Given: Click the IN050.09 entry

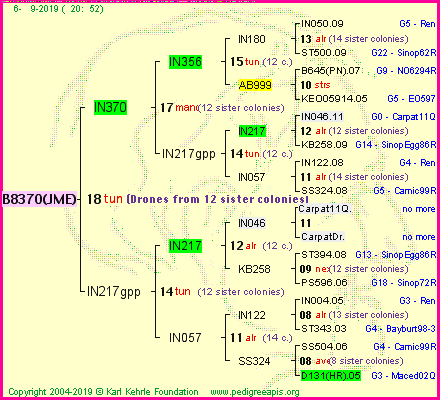Looking at the screenshot, I should click(x=322, y=24).
